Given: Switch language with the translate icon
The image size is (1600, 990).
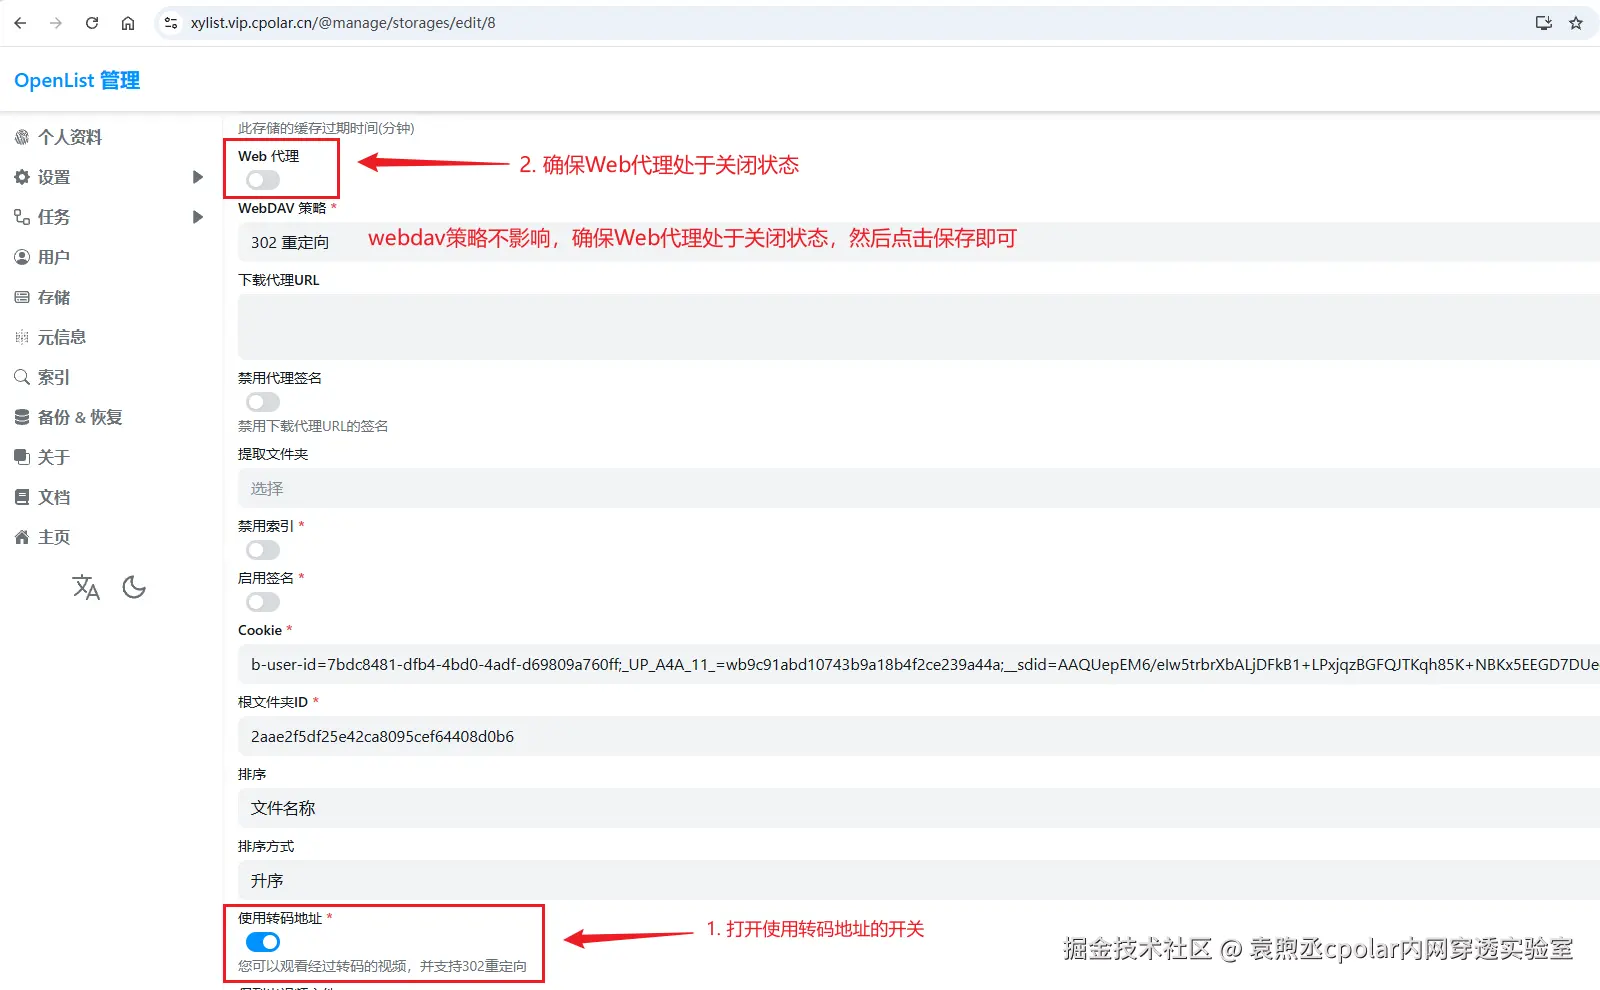Looking at the screenshot, I should coord(86,587).
